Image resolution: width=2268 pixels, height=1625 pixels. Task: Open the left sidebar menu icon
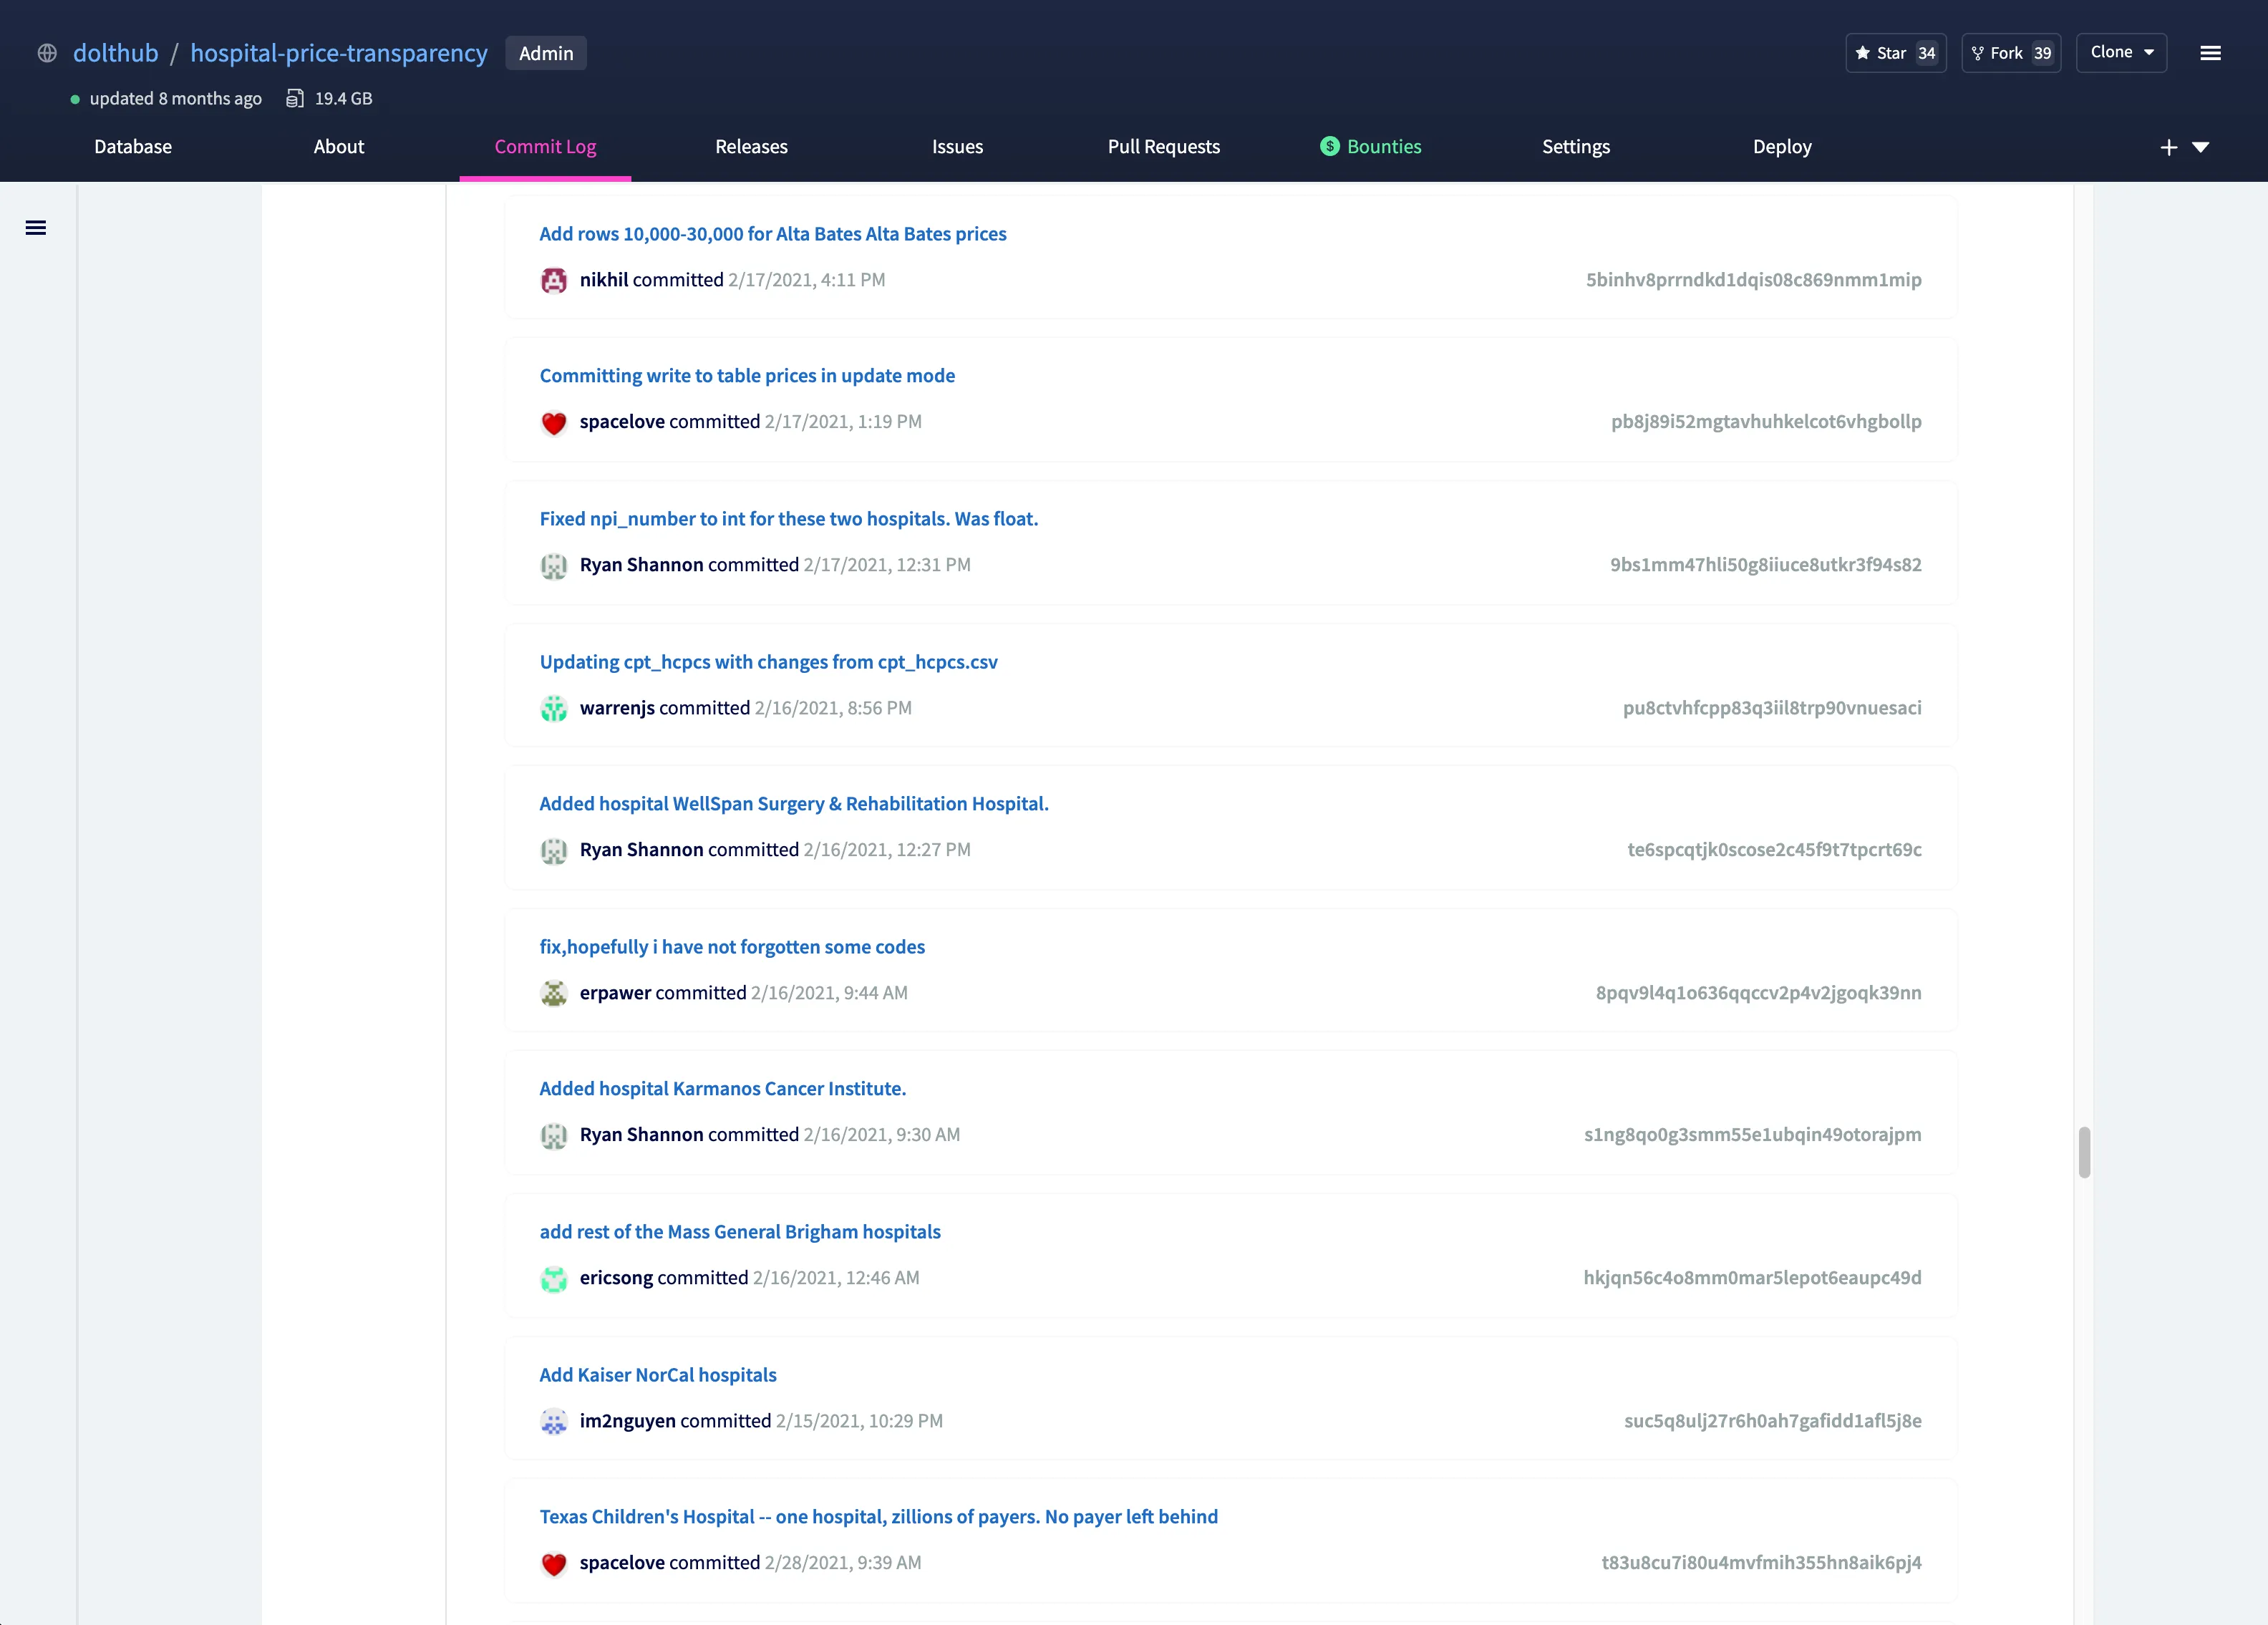36,228
